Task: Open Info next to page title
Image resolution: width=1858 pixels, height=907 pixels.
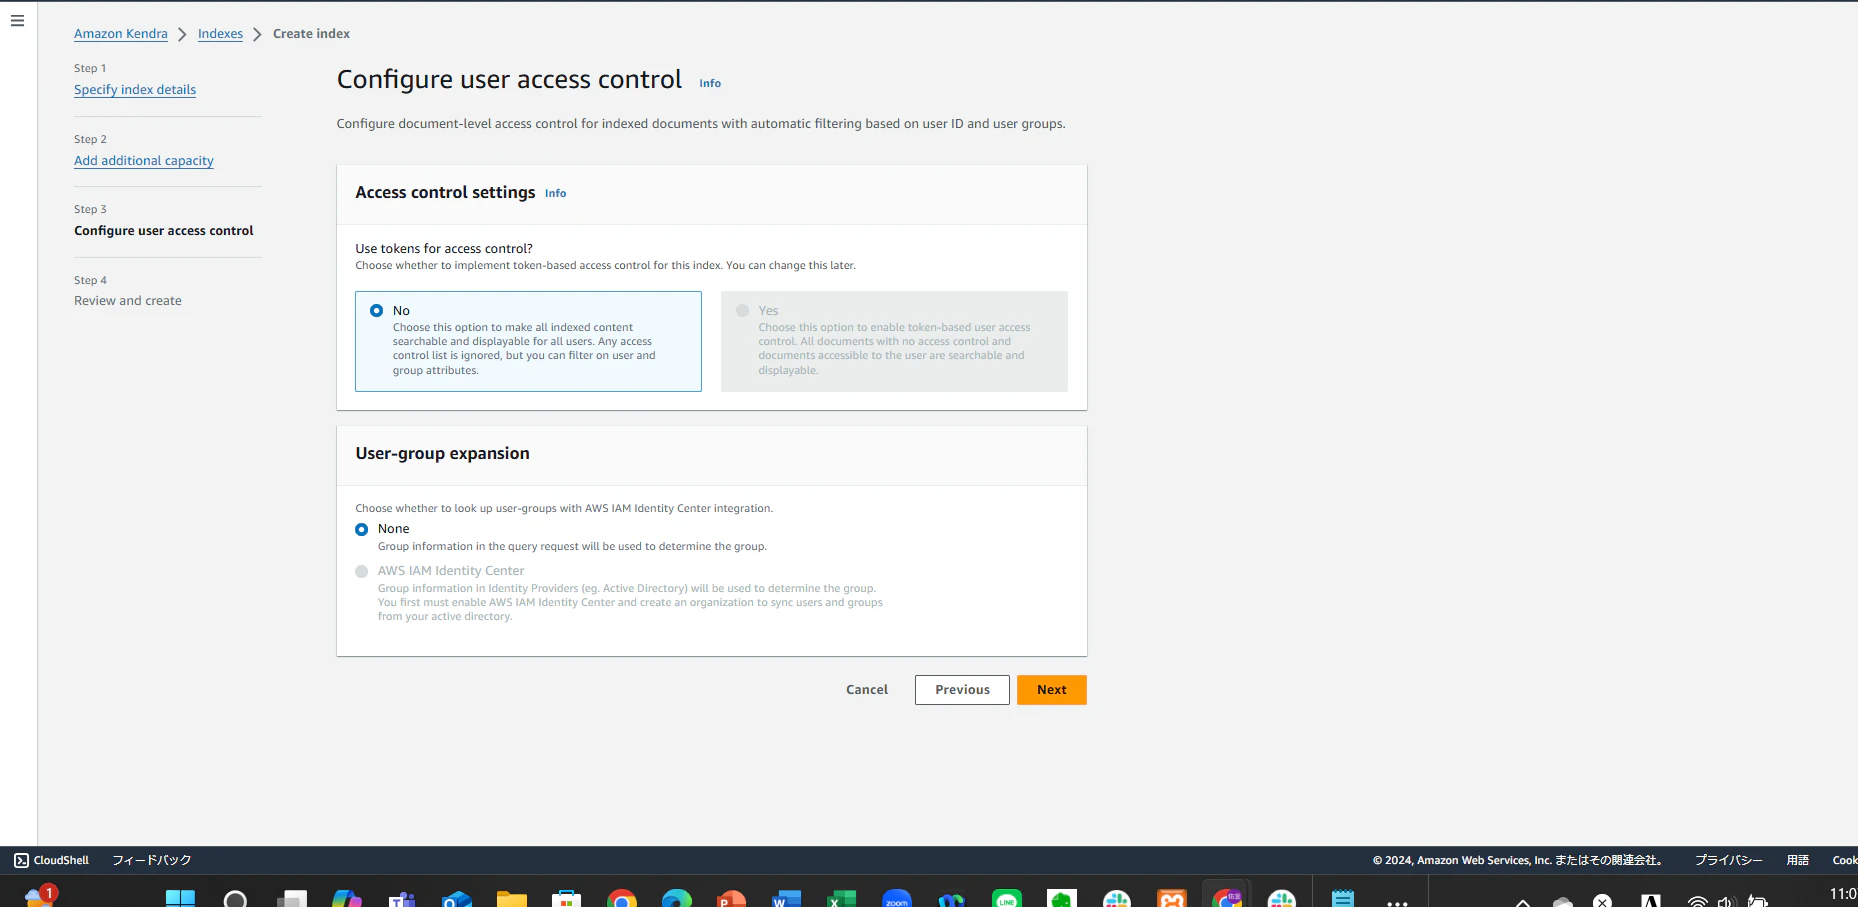Action: point(710,84)
